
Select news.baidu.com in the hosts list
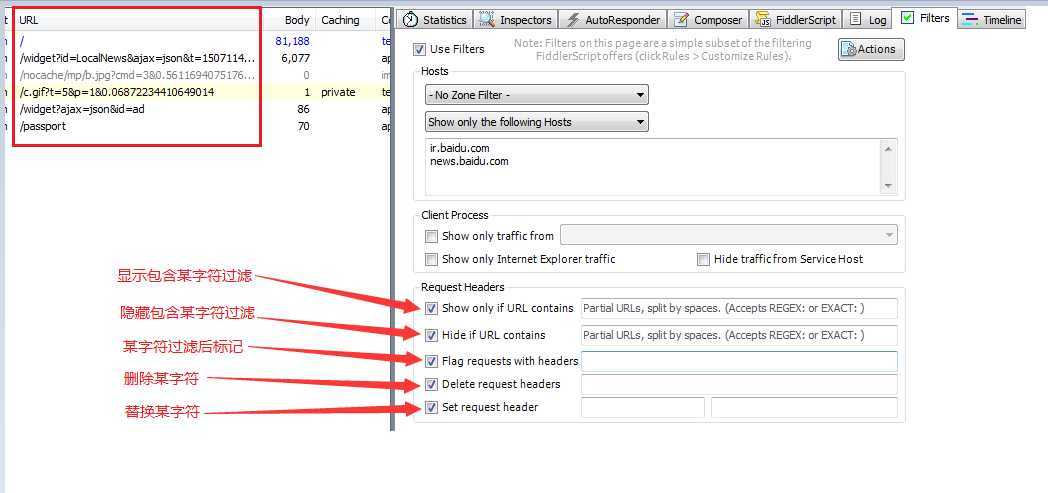coord(469,161)
